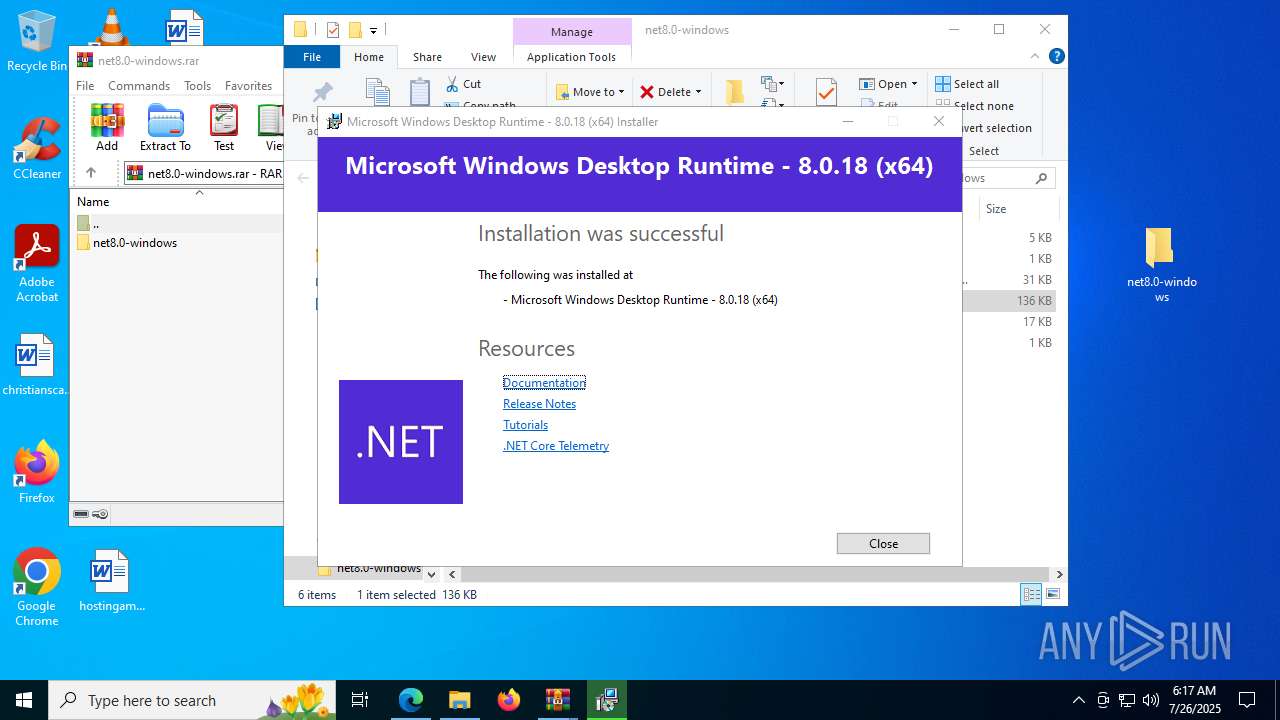1280x720 pixels.
Task: Open the Release Notes link
Action: click(x=539, y=404)
